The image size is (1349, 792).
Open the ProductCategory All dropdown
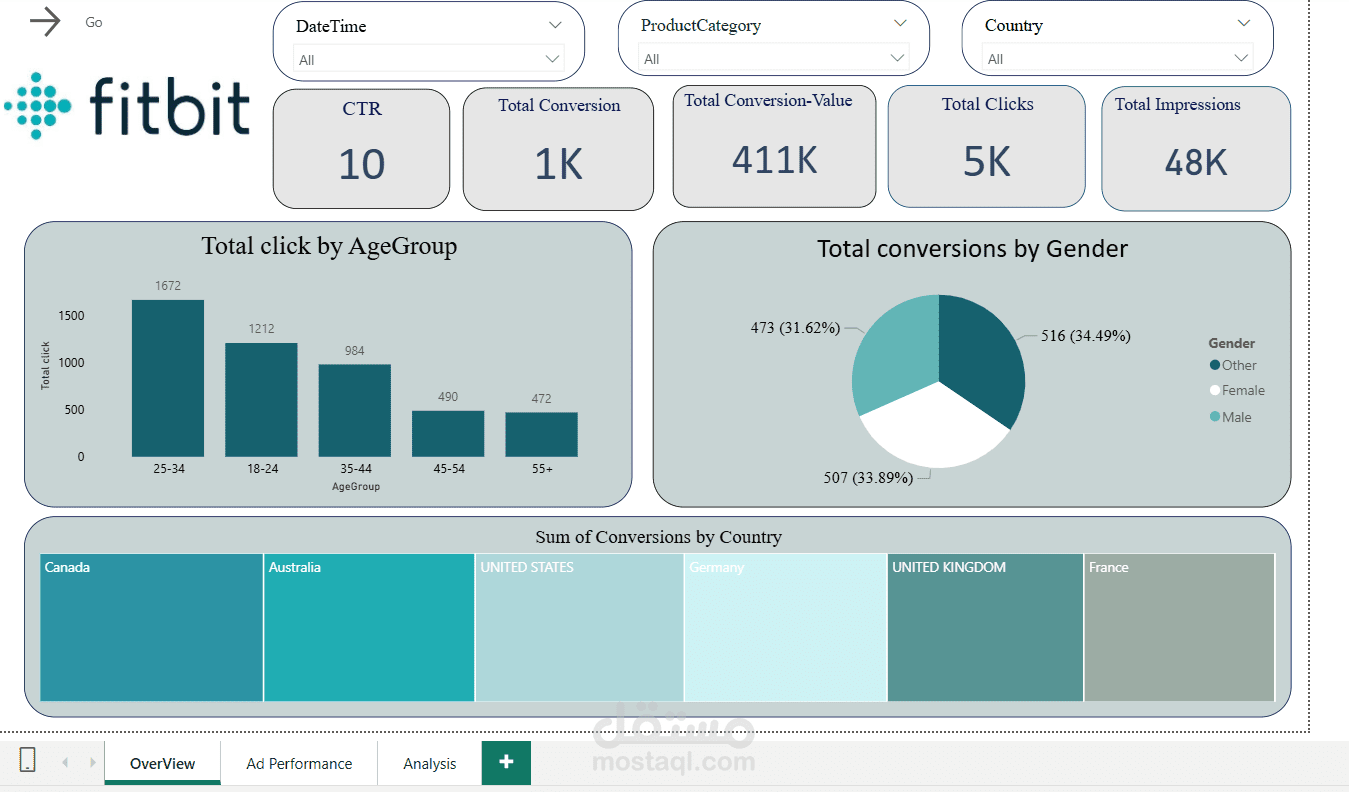774,59
